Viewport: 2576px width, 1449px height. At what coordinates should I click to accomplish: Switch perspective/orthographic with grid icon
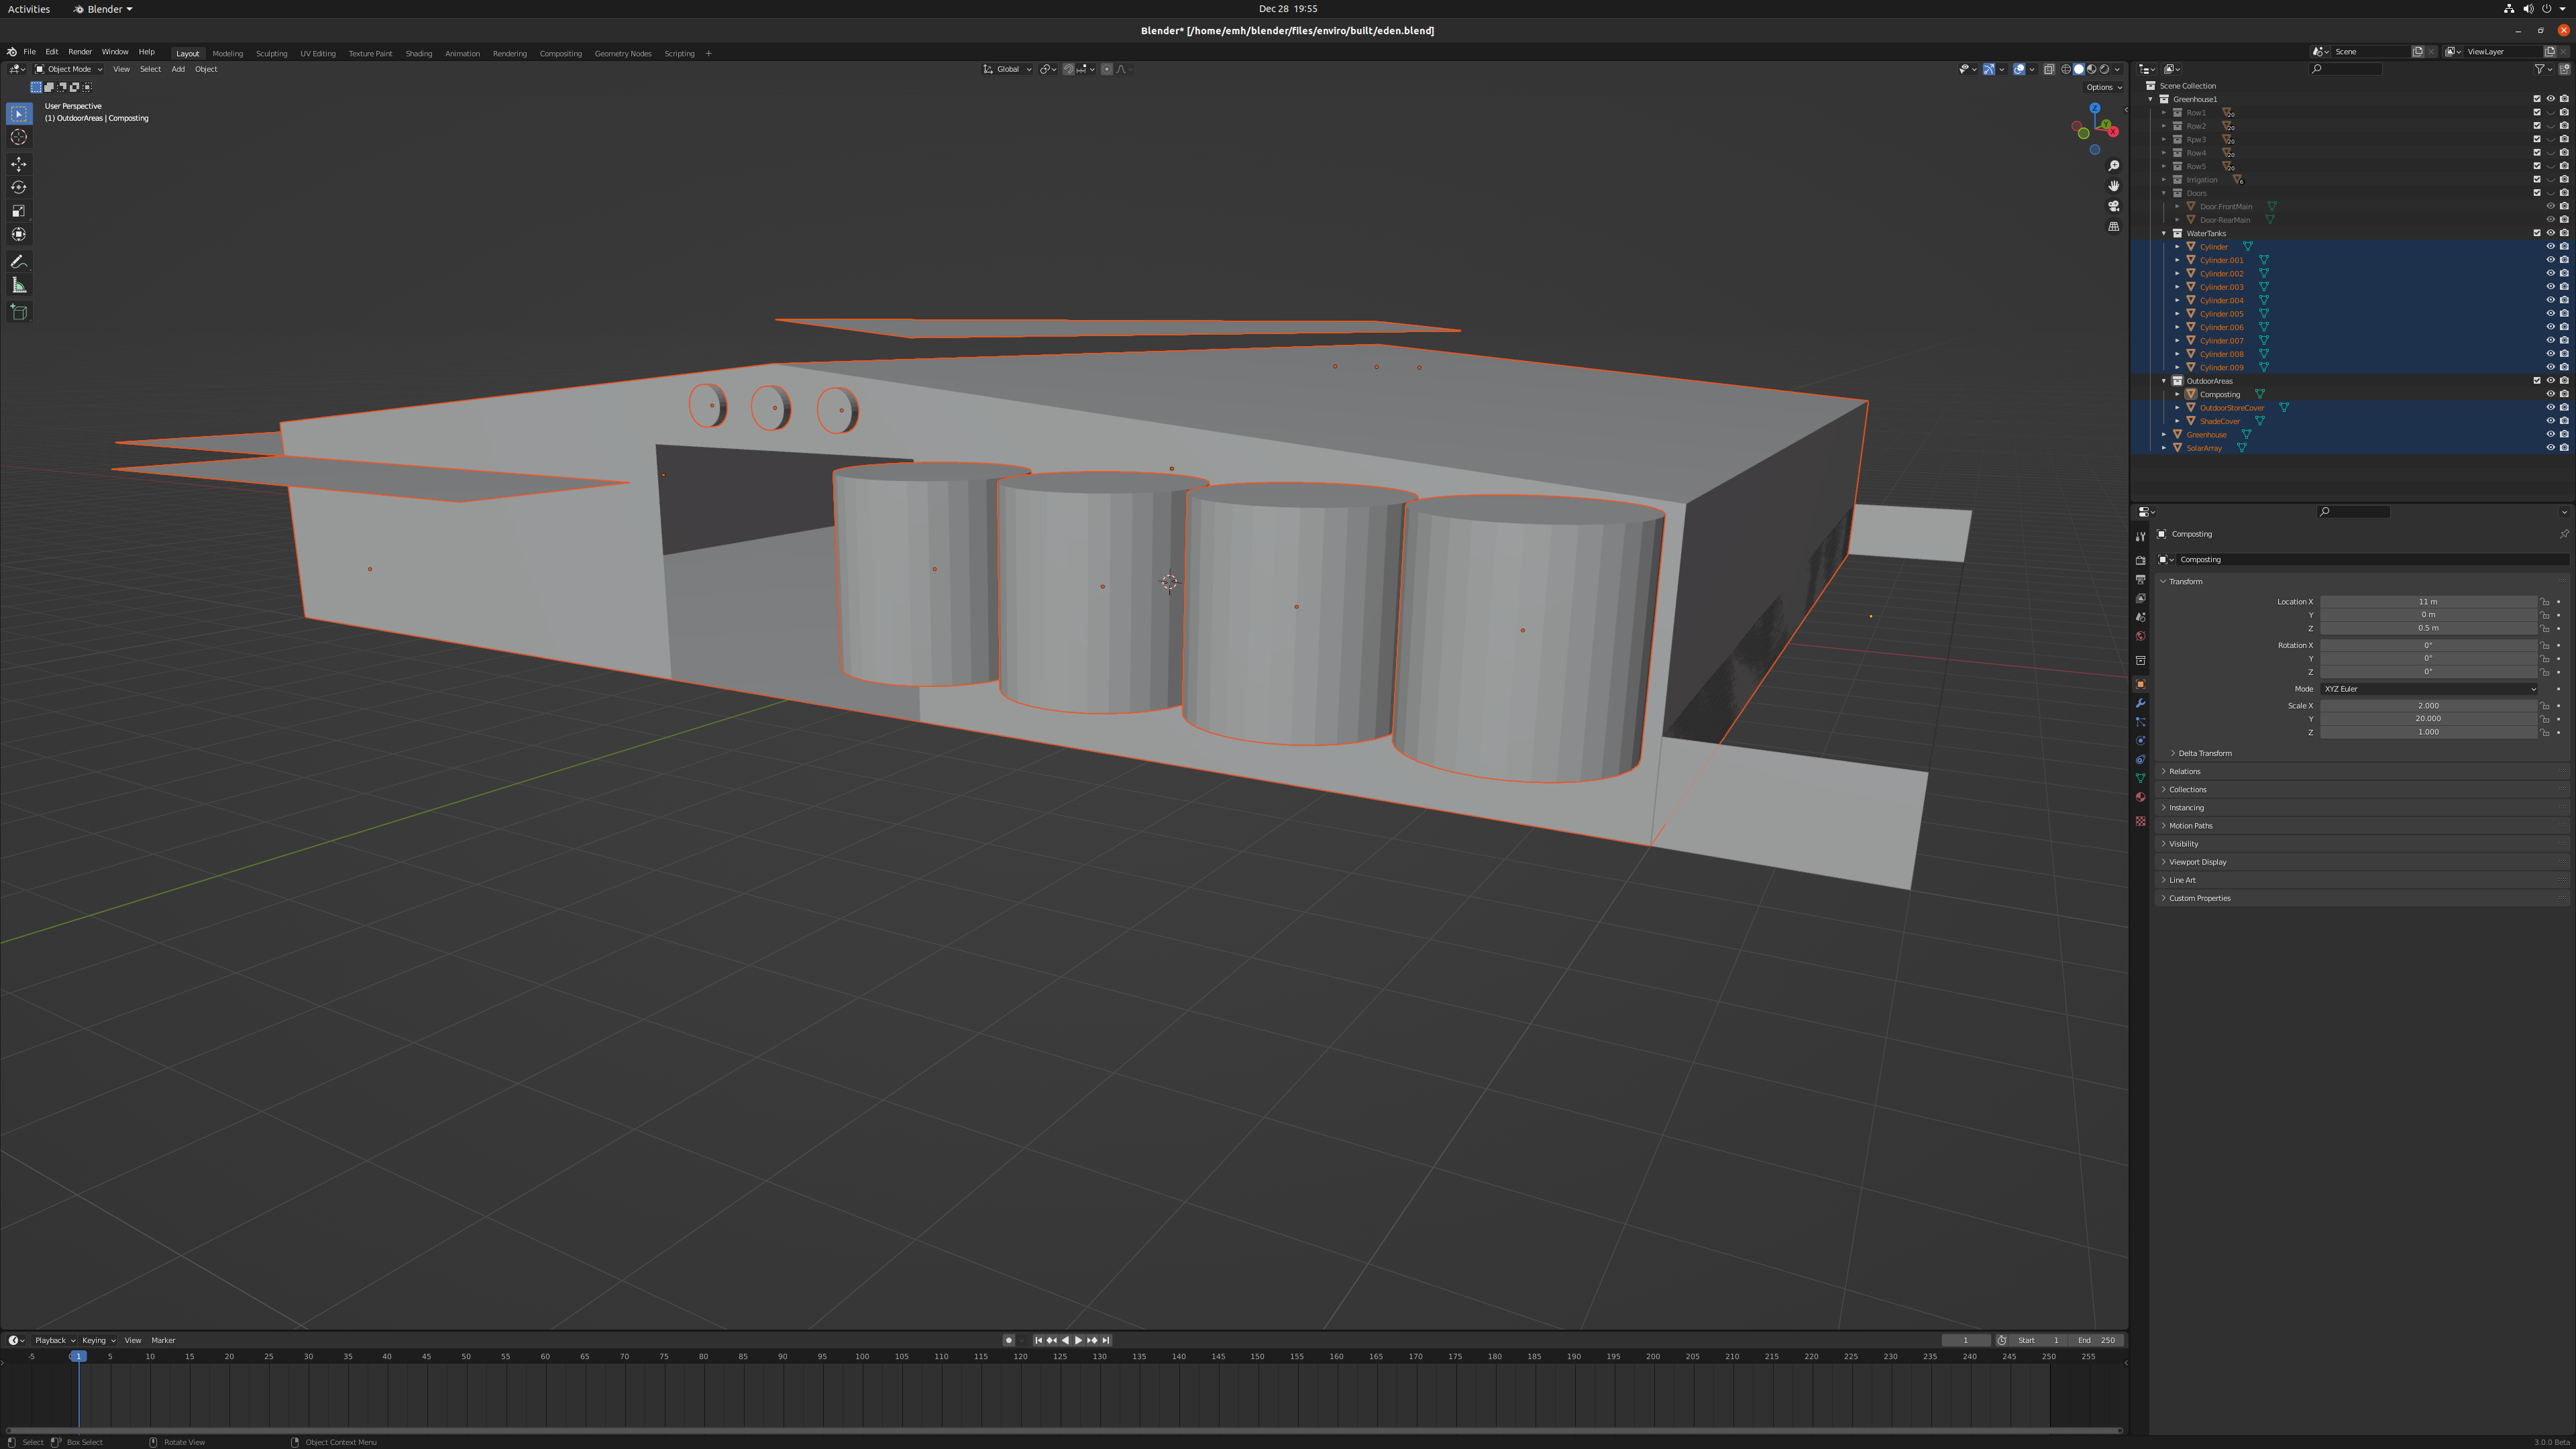pos(2113,227)
